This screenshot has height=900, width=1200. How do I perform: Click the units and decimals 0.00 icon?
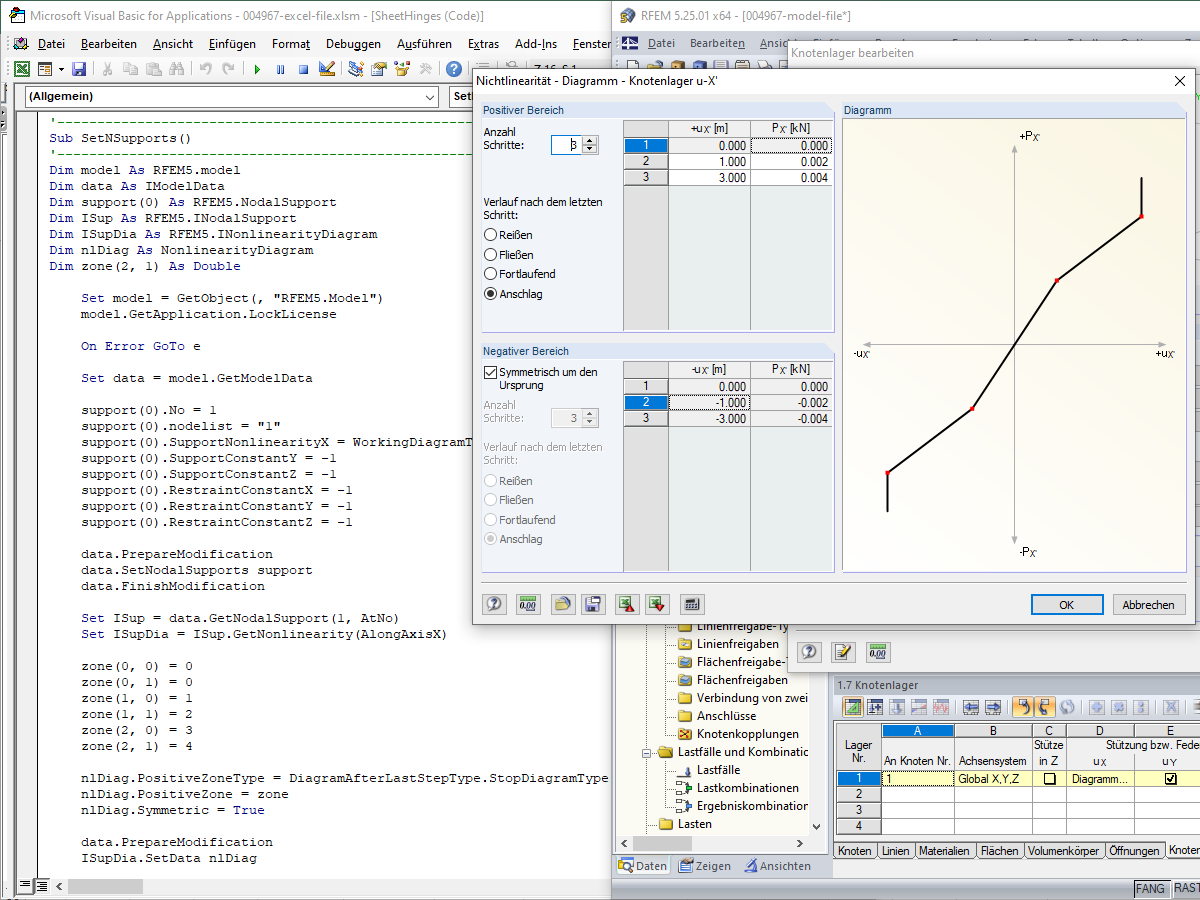(x=528, y=604)
